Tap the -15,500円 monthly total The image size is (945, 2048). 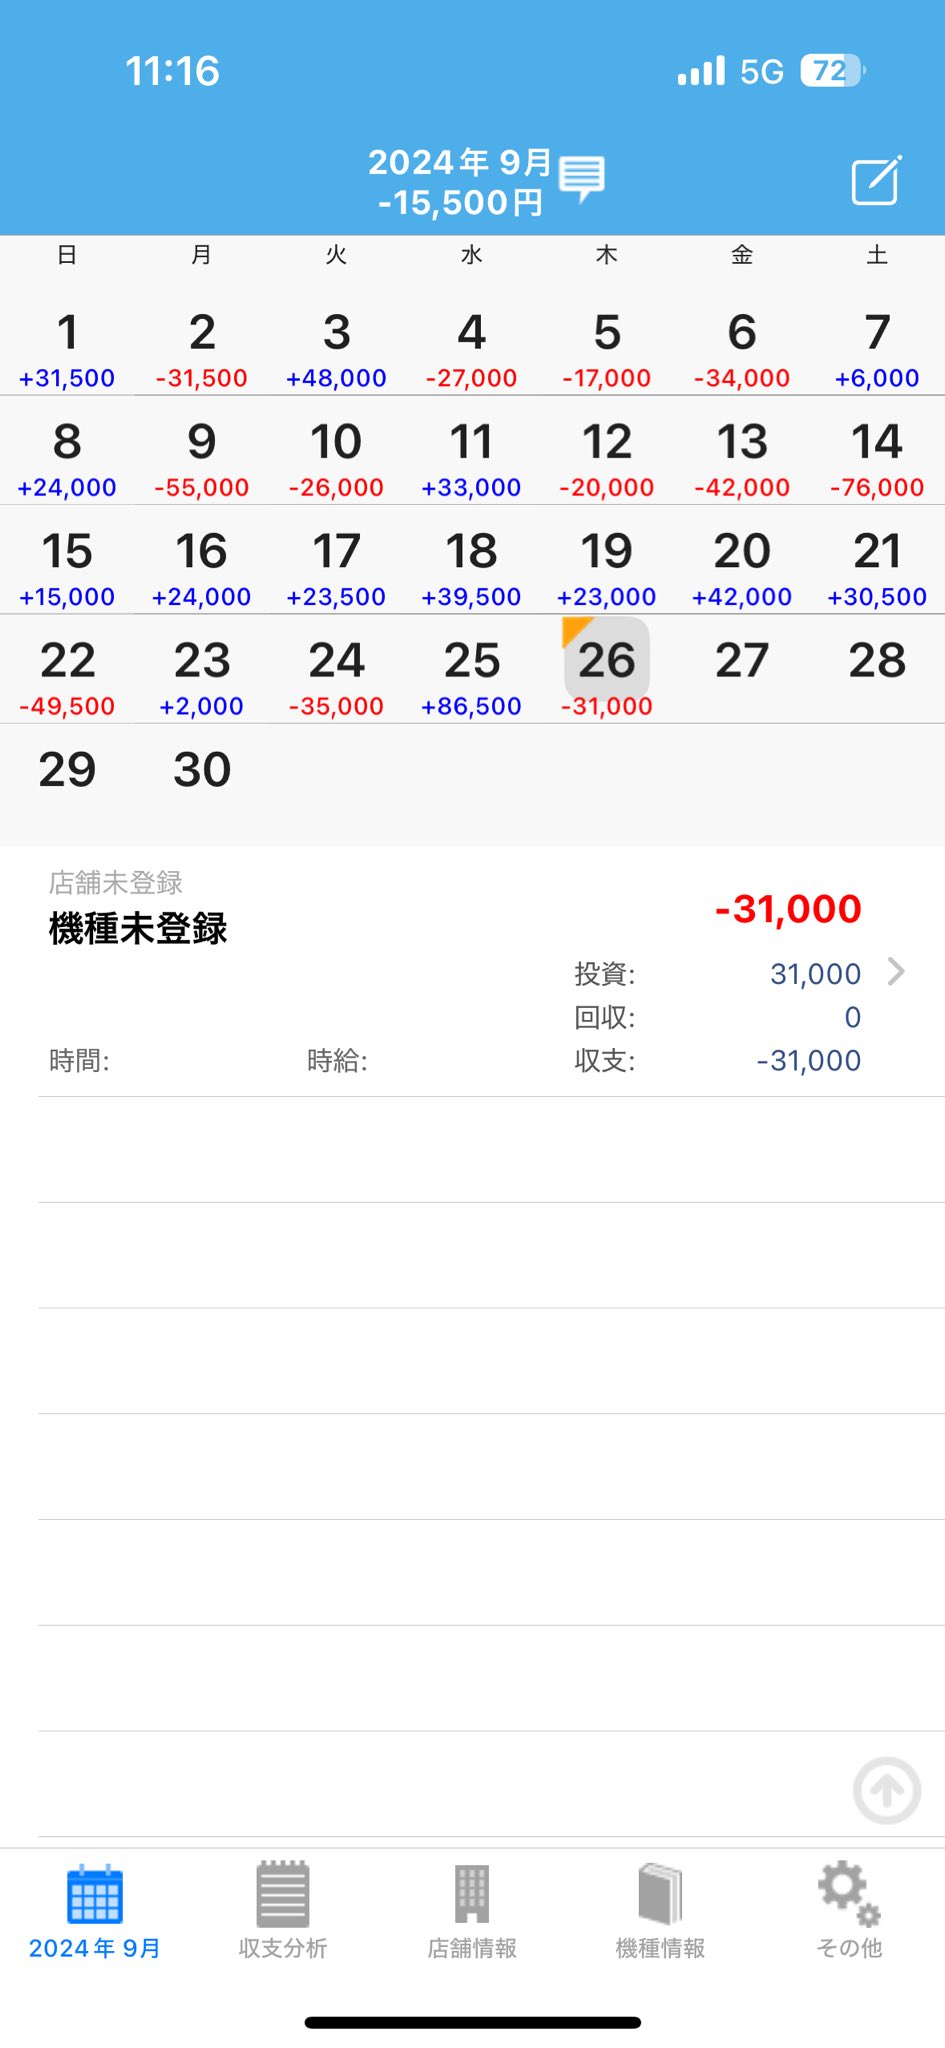click(x=460, y=203)
